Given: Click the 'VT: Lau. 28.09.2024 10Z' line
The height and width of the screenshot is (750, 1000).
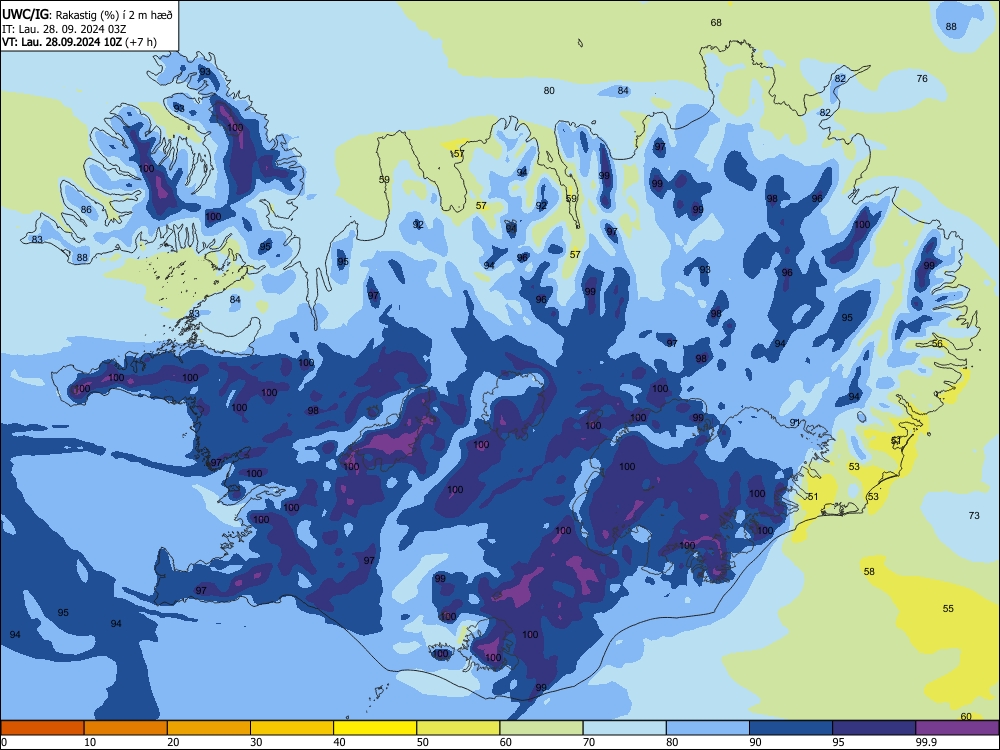Looking at the screenshot, I should [62, 42].
